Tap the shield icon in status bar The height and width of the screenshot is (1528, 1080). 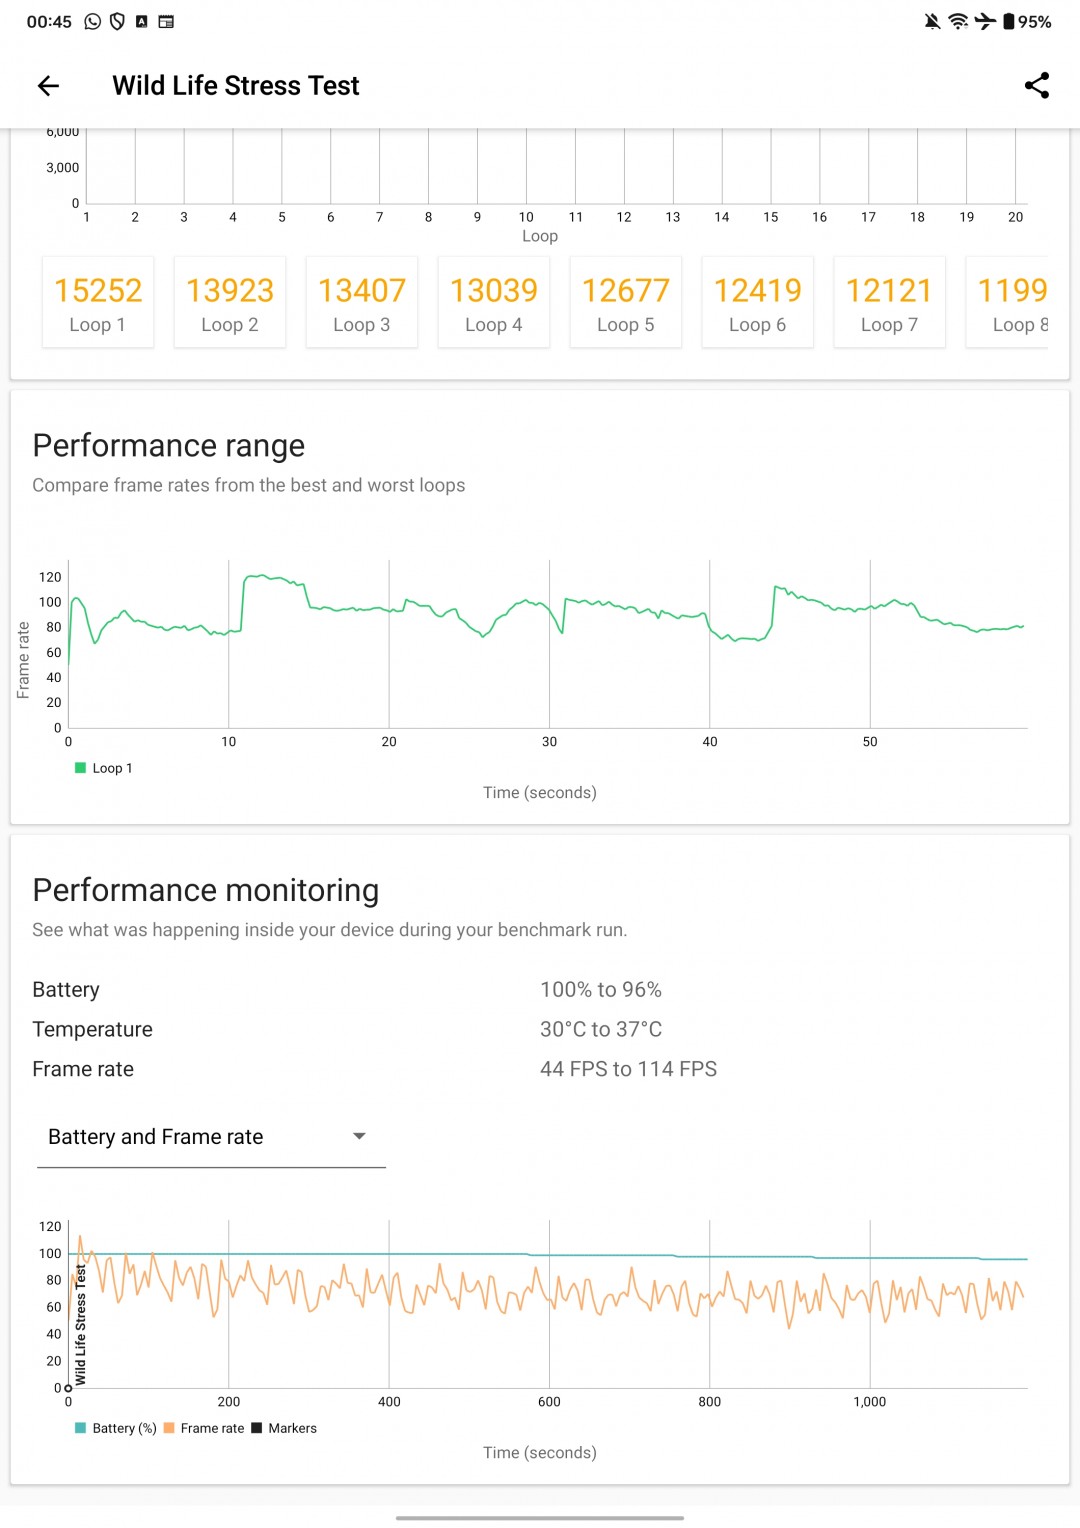(117, 21)
